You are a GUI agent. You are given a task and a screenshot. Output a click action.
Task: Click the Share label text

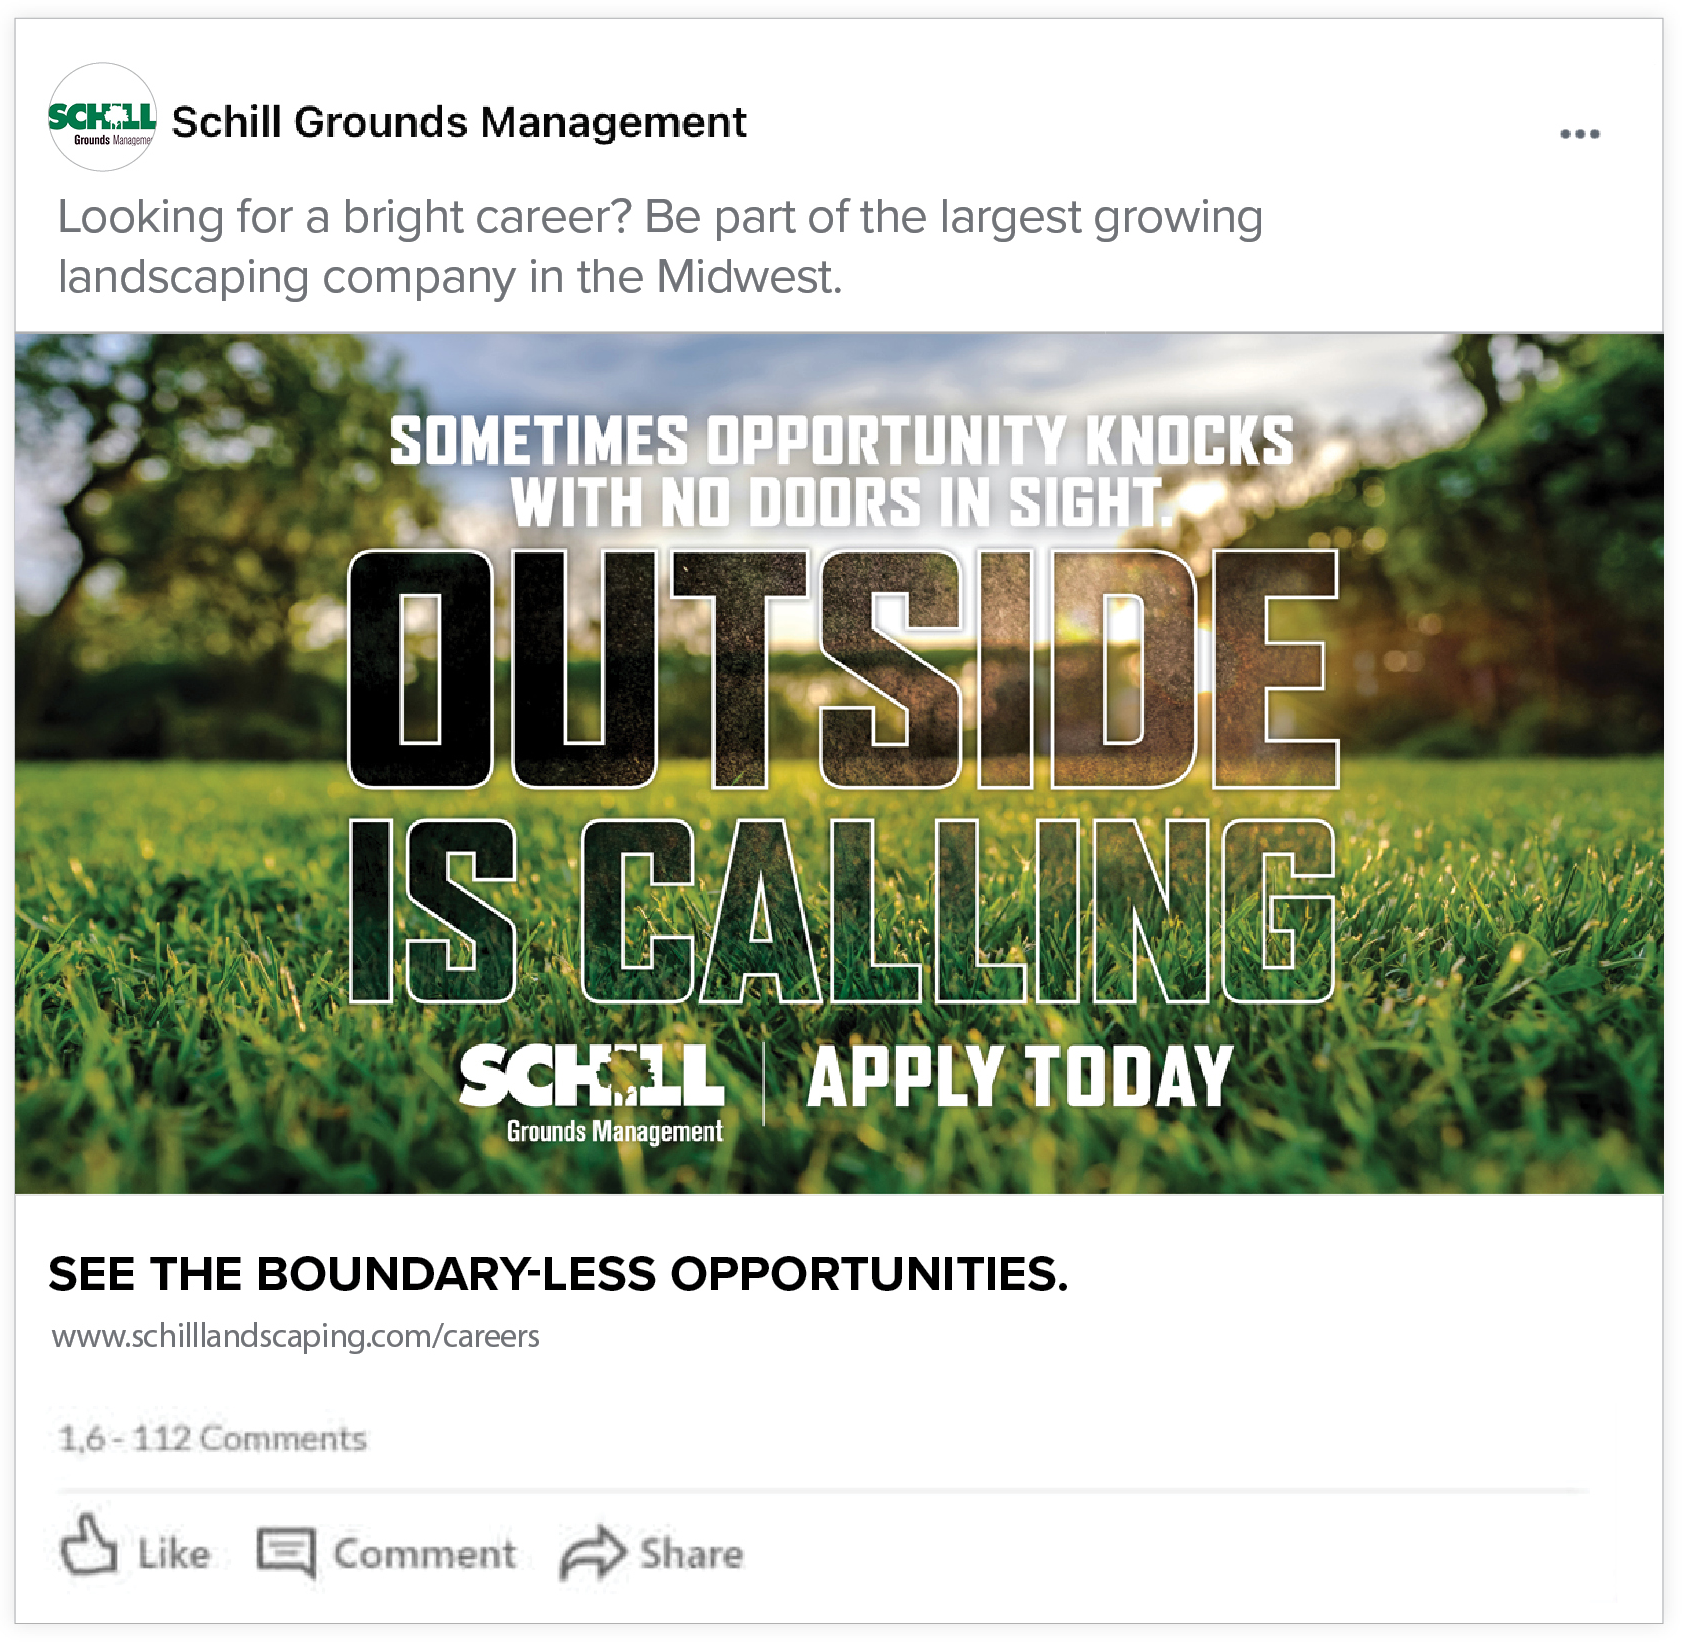point(692,1554)
